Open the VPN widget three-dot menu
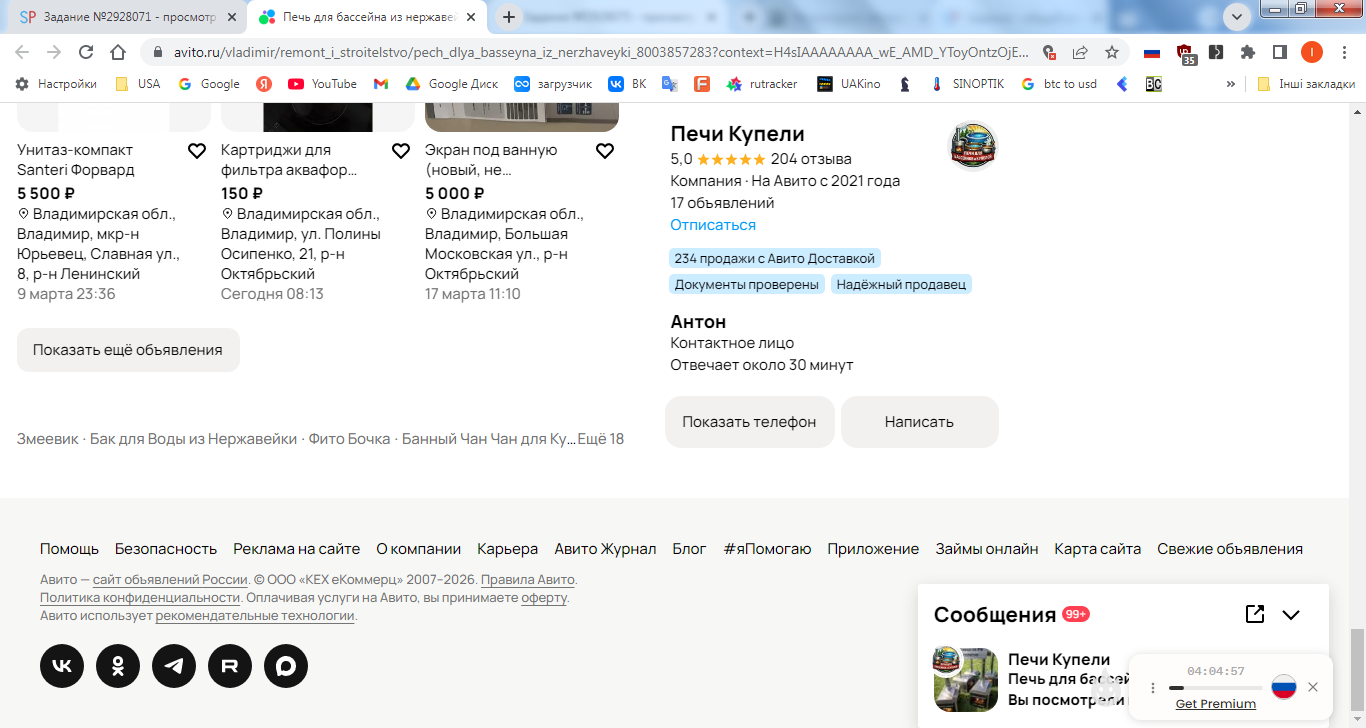The width and height of the screenshot is (1366, 728). click(1153, 688)
